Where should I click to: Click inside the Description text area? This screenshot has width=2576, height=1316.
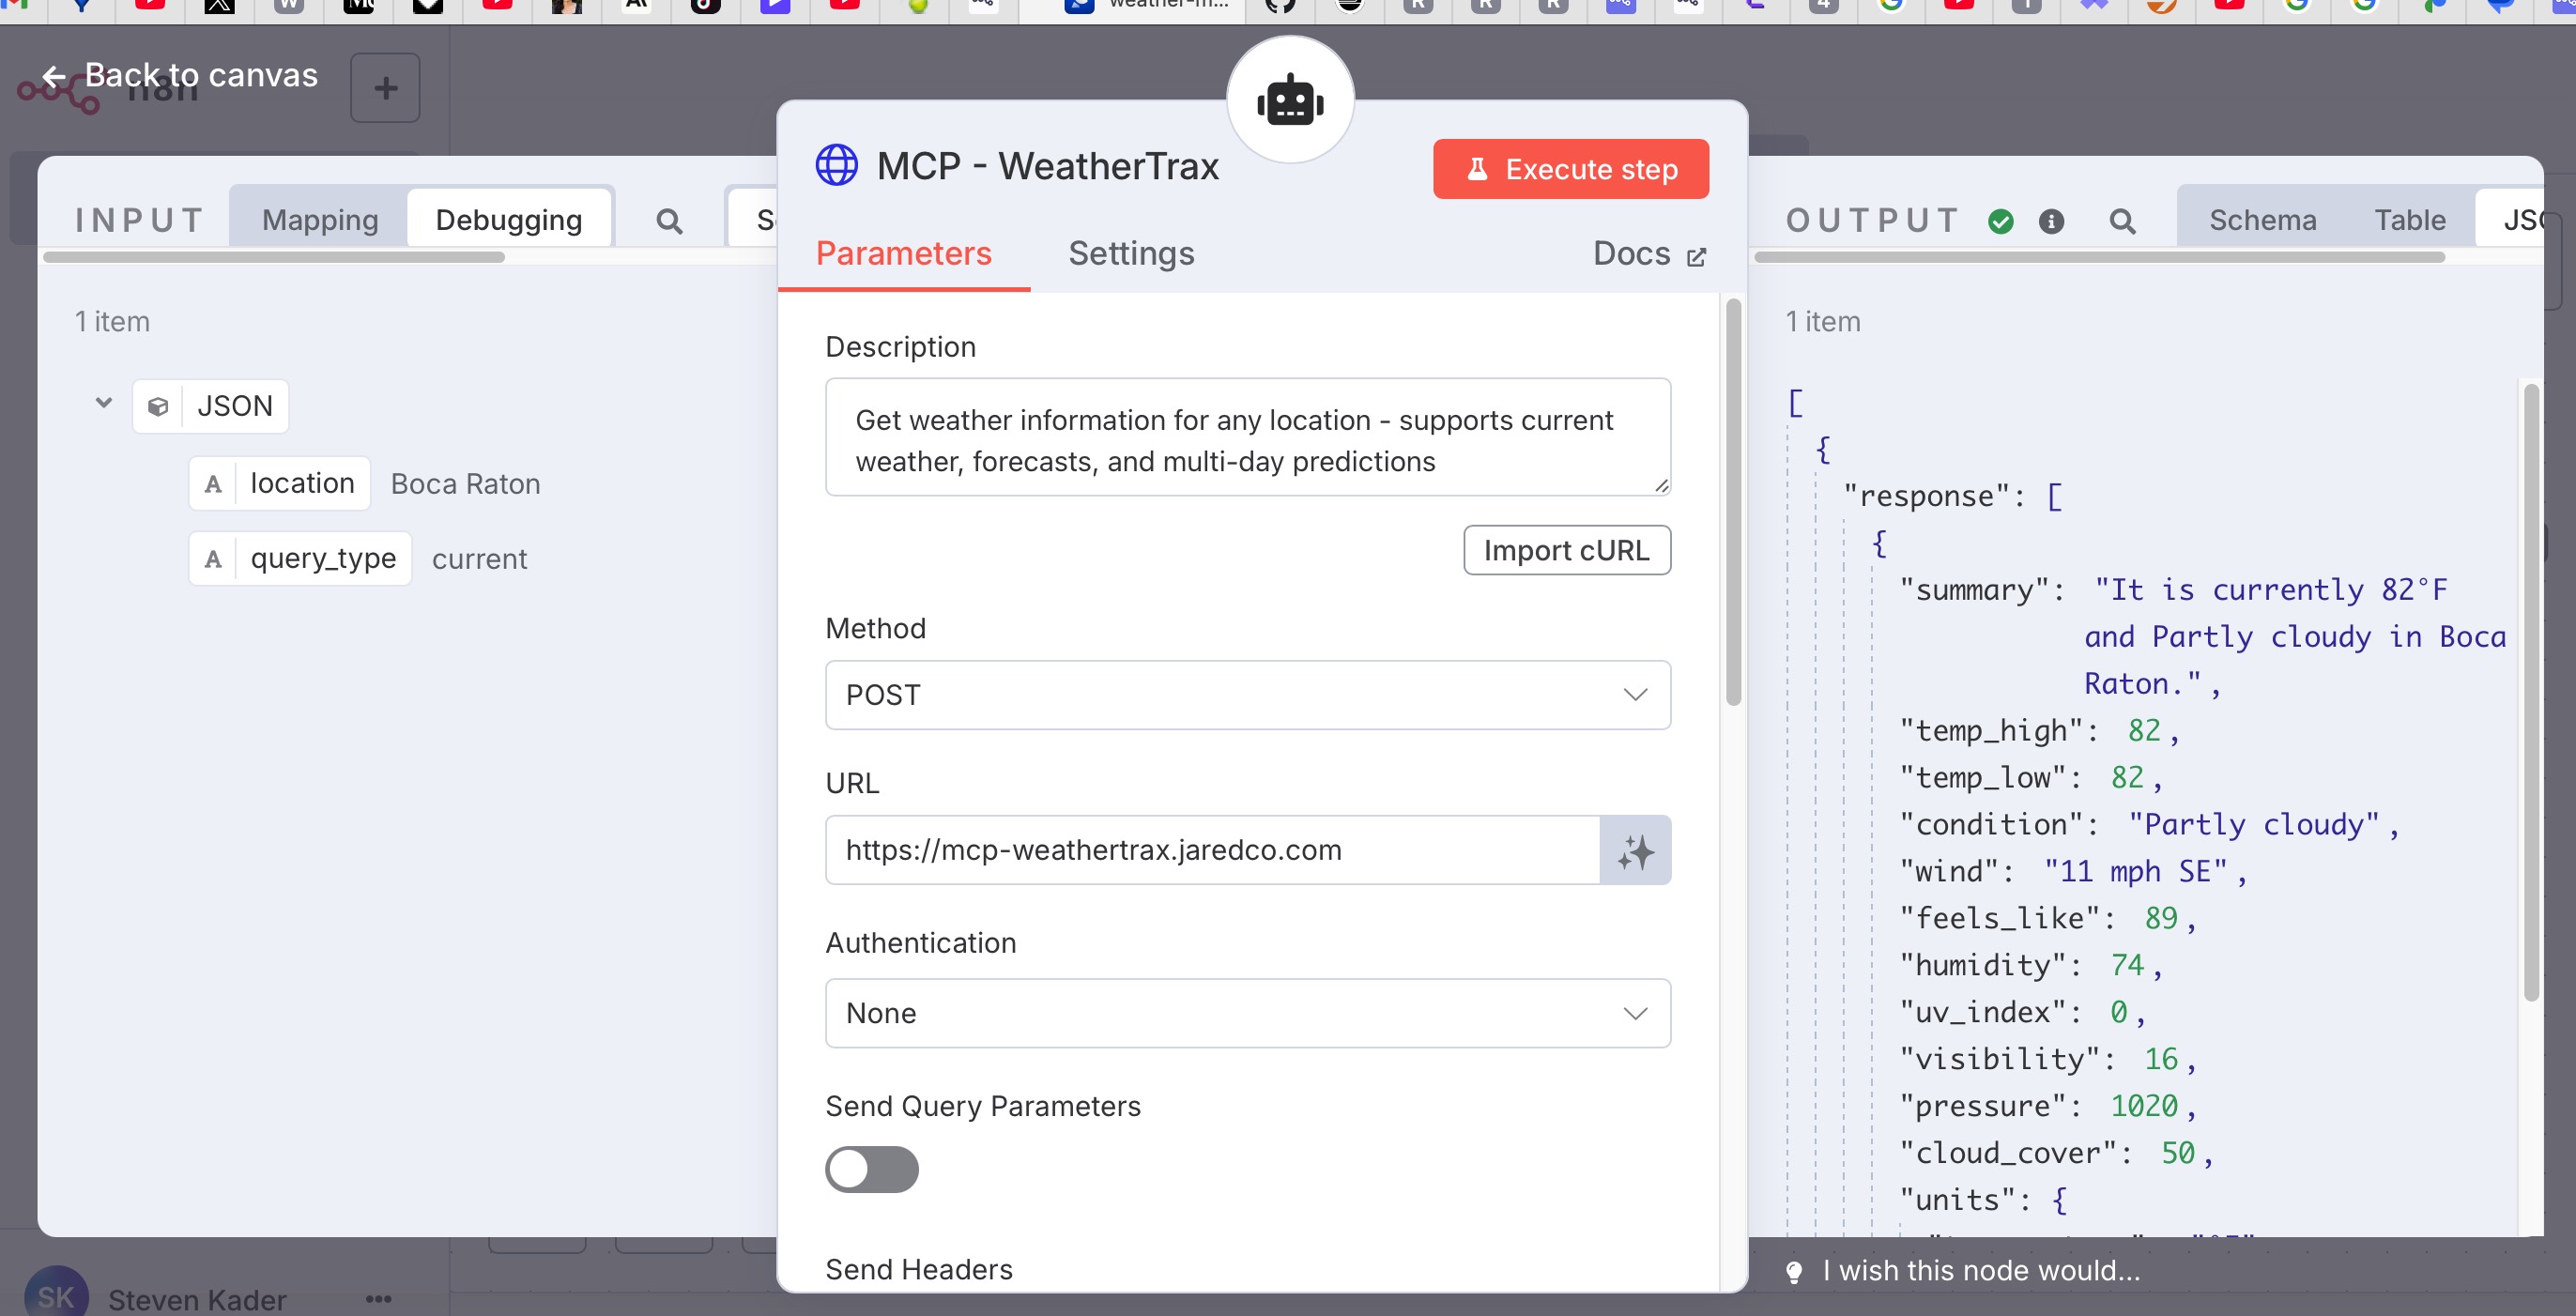(1247, 437)
